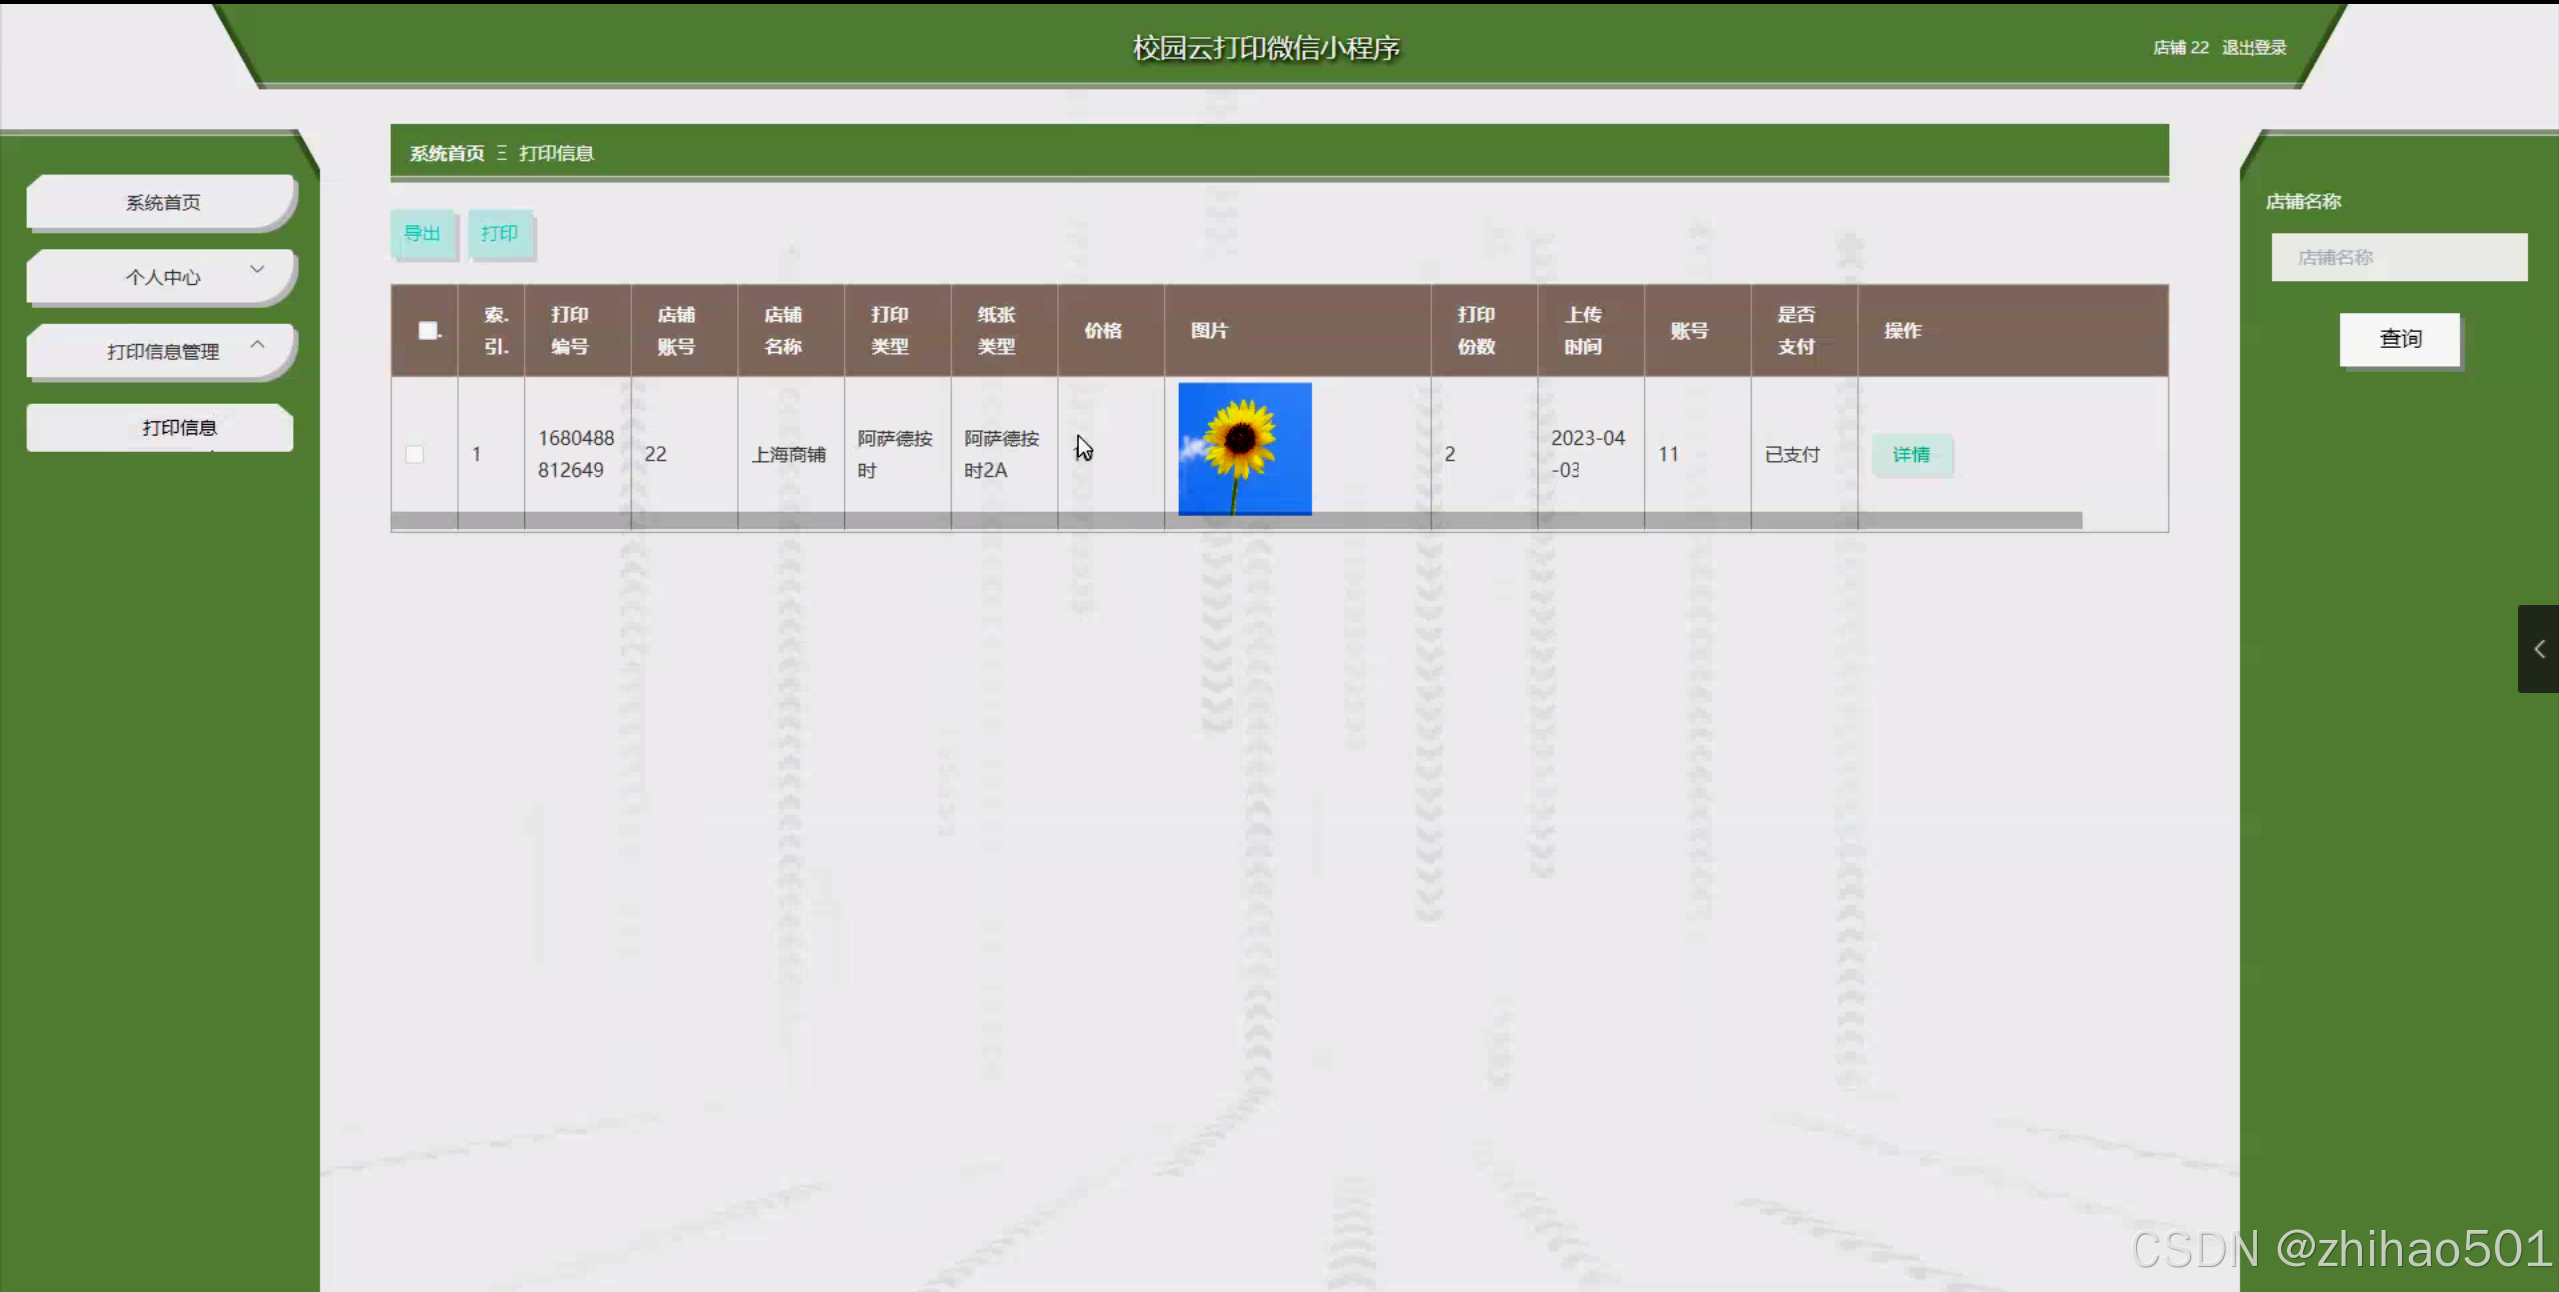This screenshot has height=1292, width=2559.
Task: Select 打印信息 submenu item
Action: click(x=179, y=428)
